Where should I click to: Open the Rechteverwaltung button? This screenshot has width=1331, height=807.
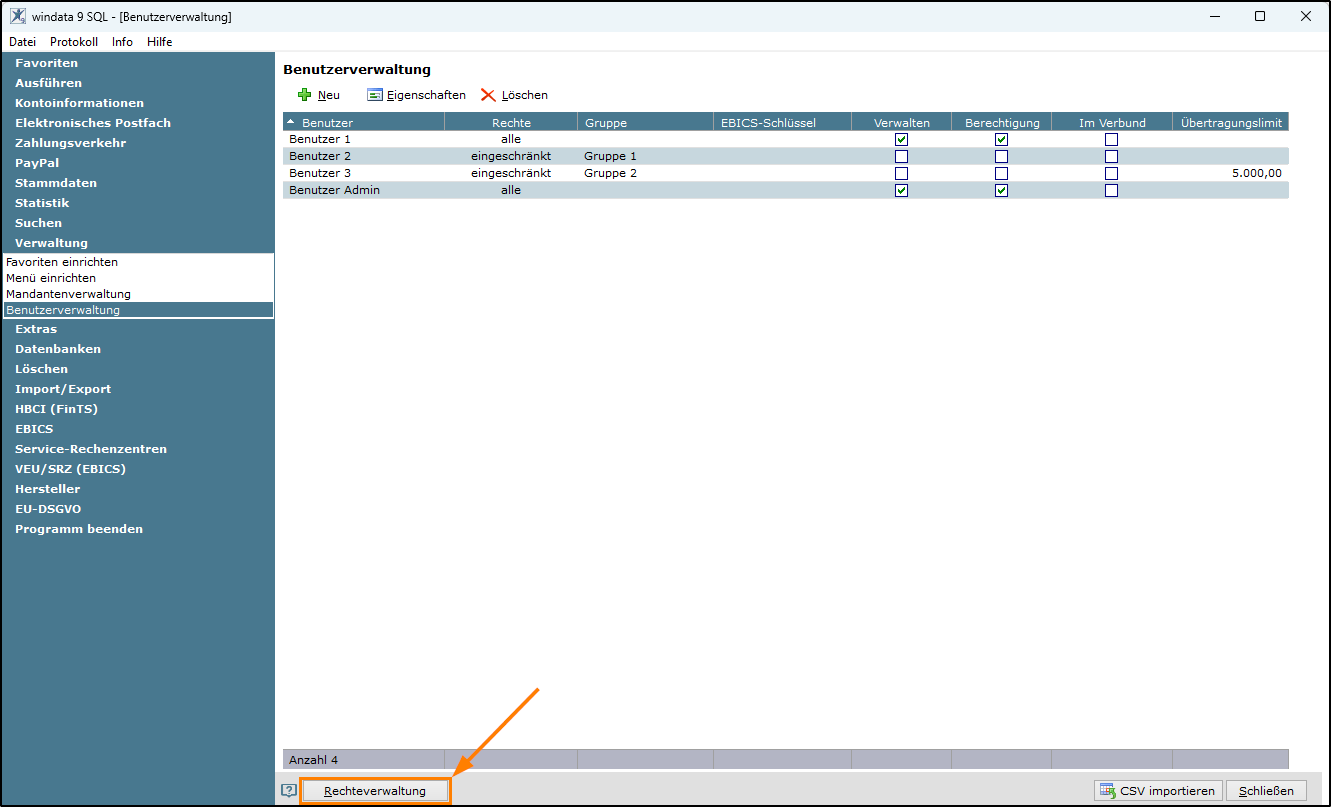pyautogui.click(x=375, y=791)
